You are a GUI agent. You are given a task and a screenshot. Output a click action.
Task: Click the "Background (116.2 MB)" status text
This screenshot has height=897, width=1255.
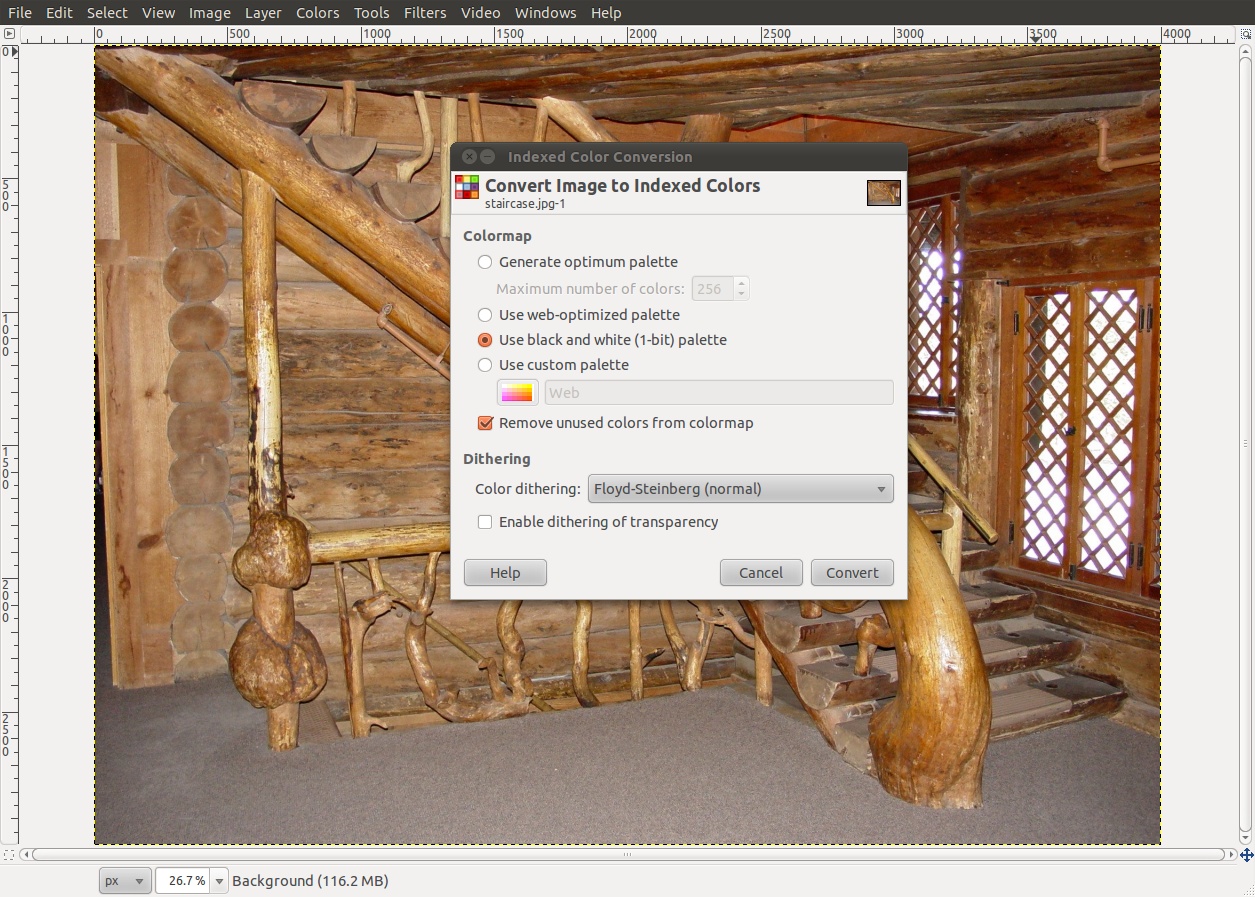click(310, 881)
